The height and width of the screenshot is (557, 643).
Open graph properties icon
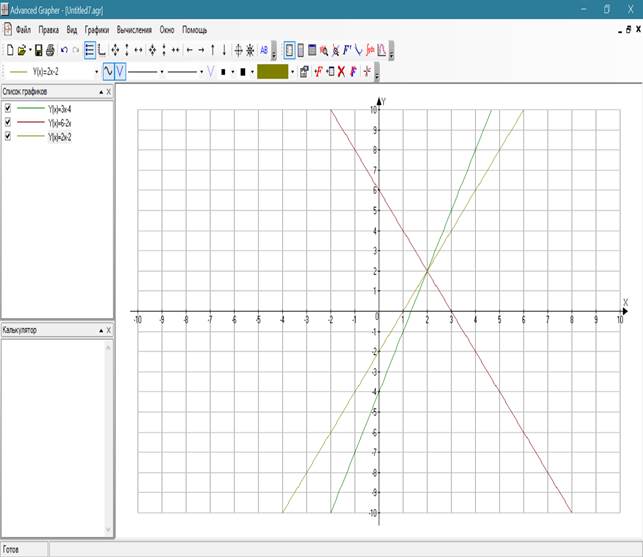[304, 72]
